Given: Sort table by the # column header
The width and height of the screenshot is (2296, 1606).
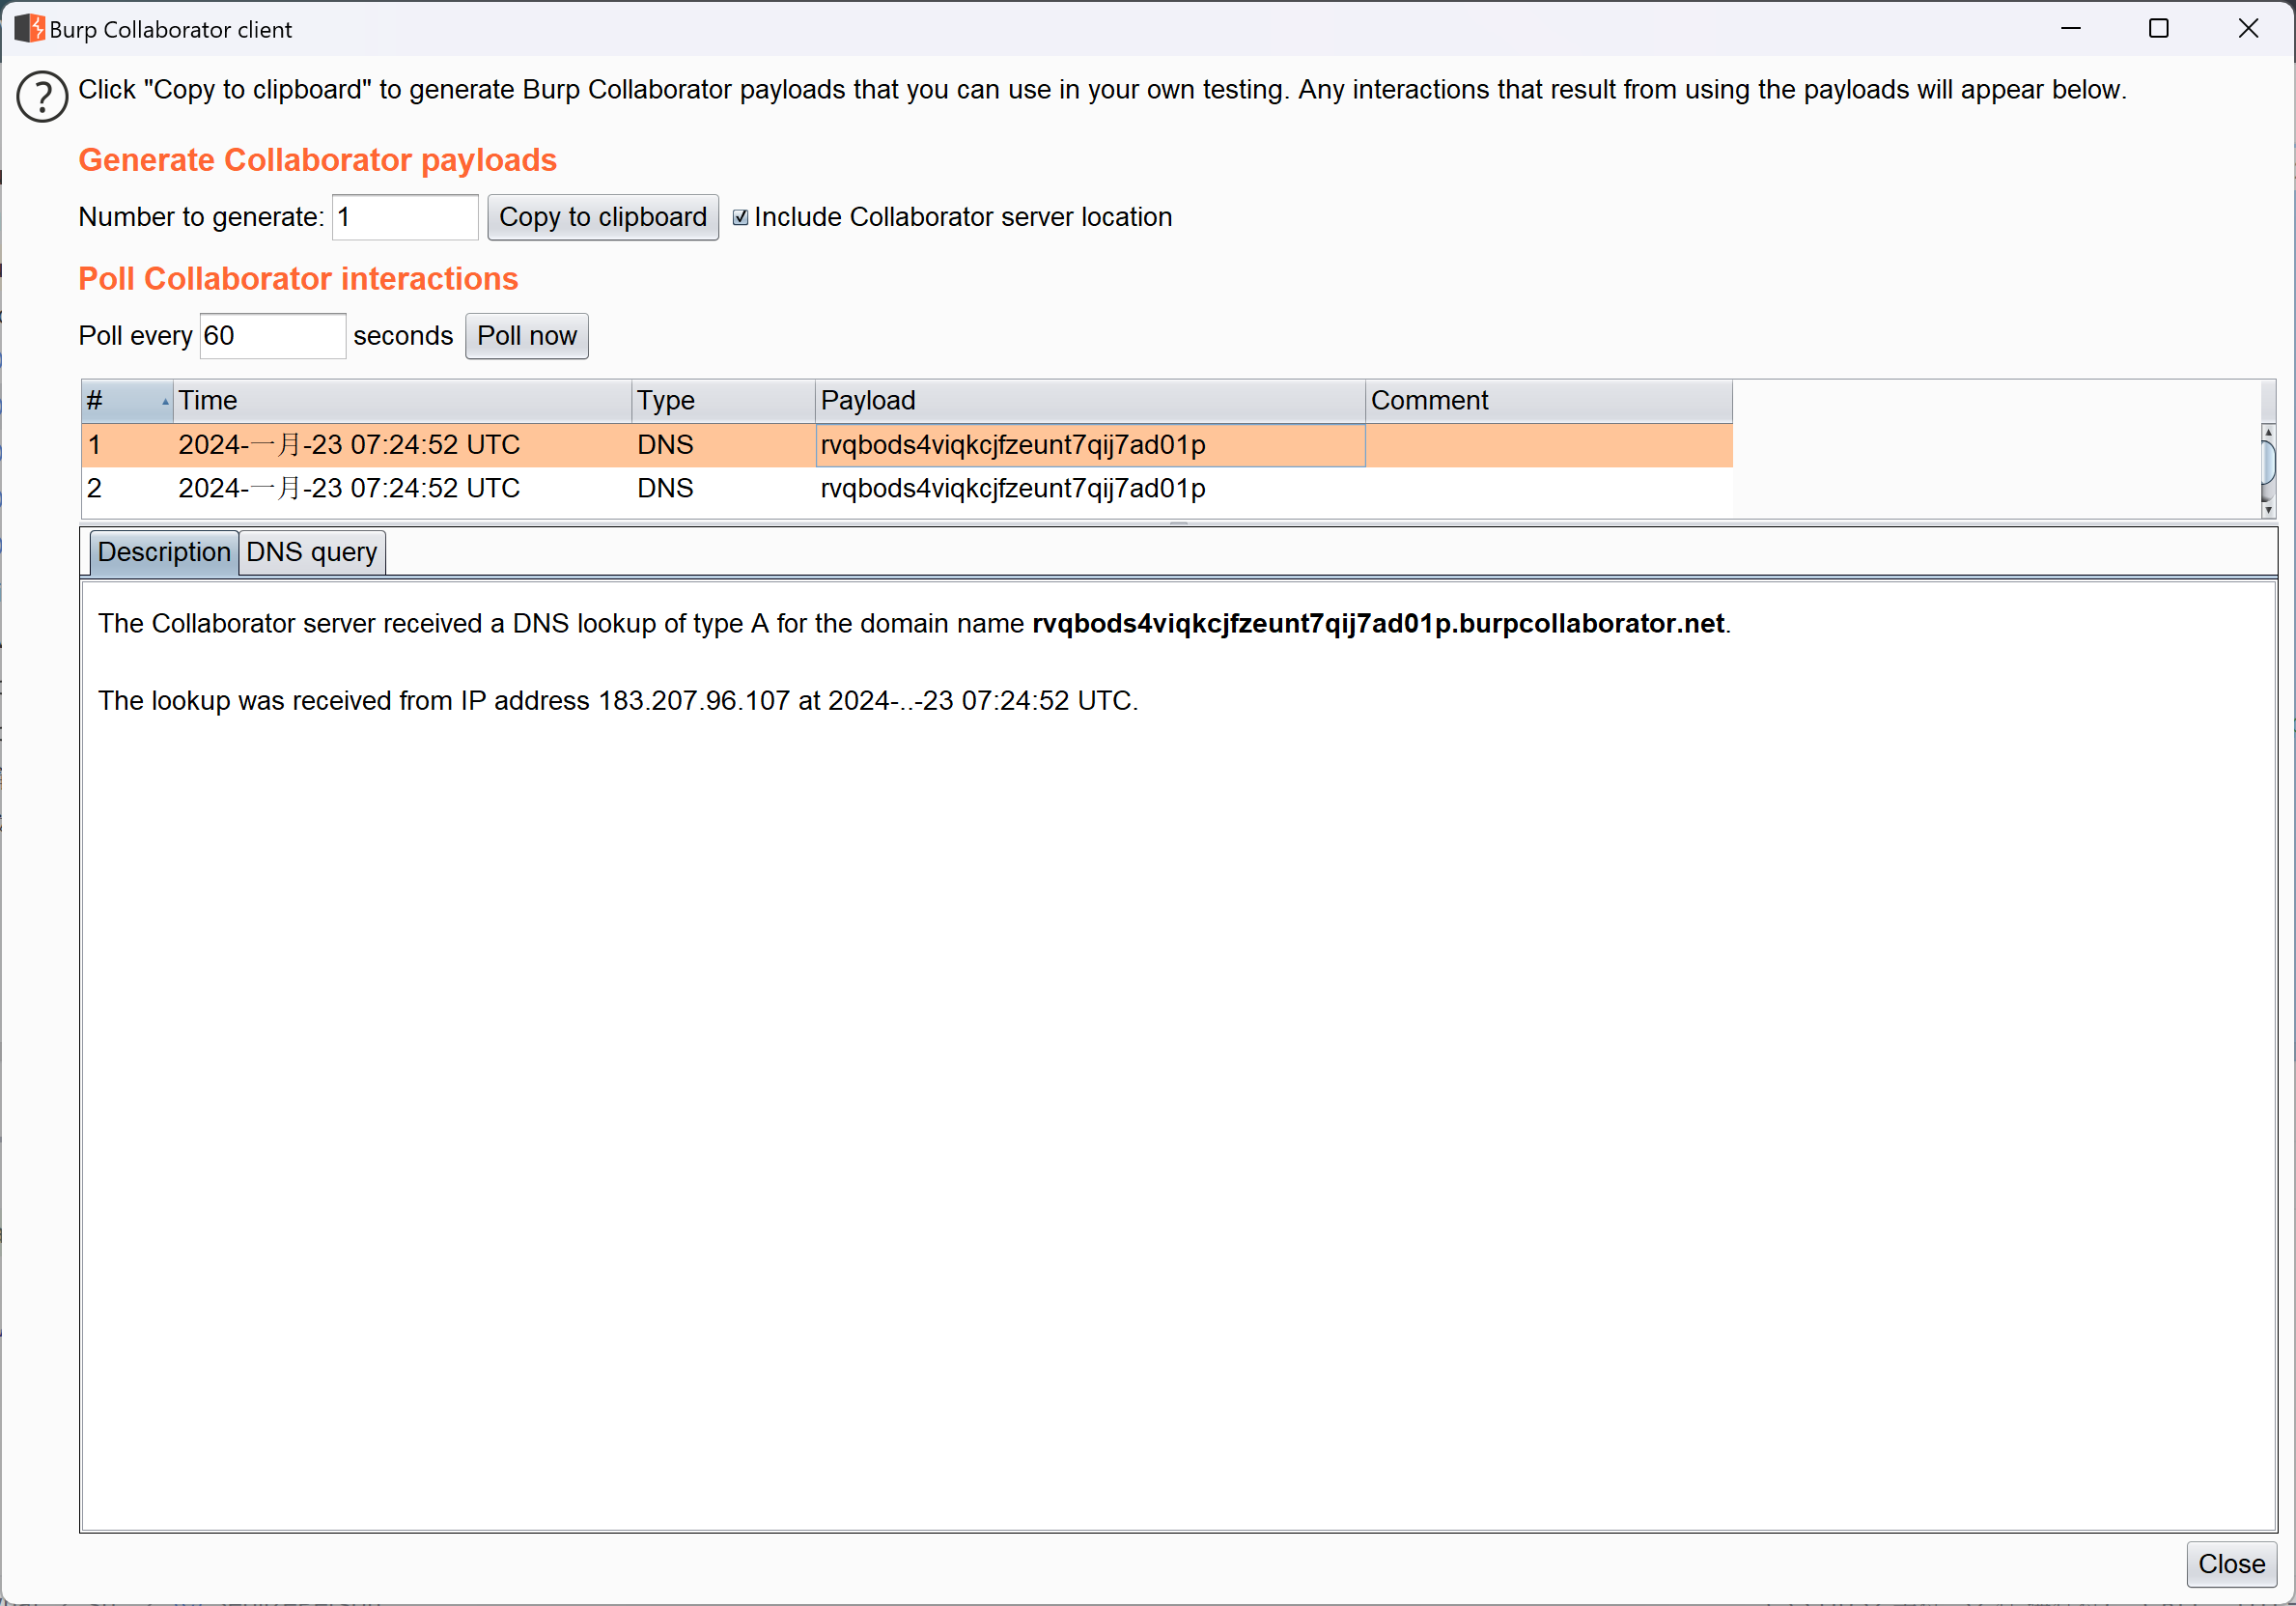Looking at the screenshot, I should (x=127, y=400).
